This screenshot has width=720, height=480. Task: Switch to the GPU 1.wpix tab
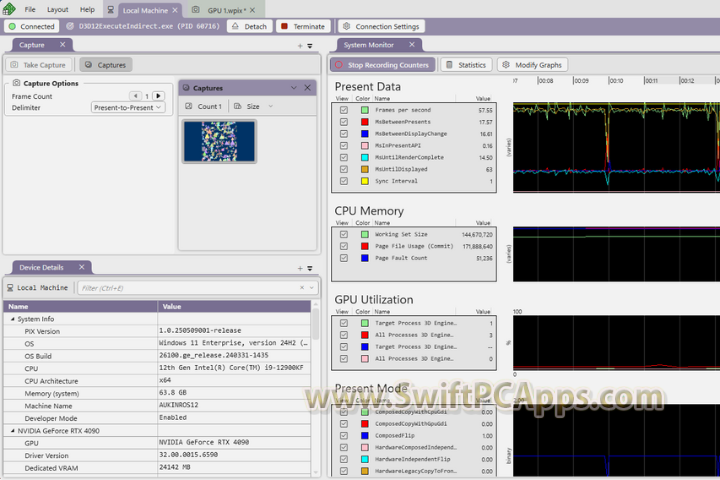[x=227, y=9]
